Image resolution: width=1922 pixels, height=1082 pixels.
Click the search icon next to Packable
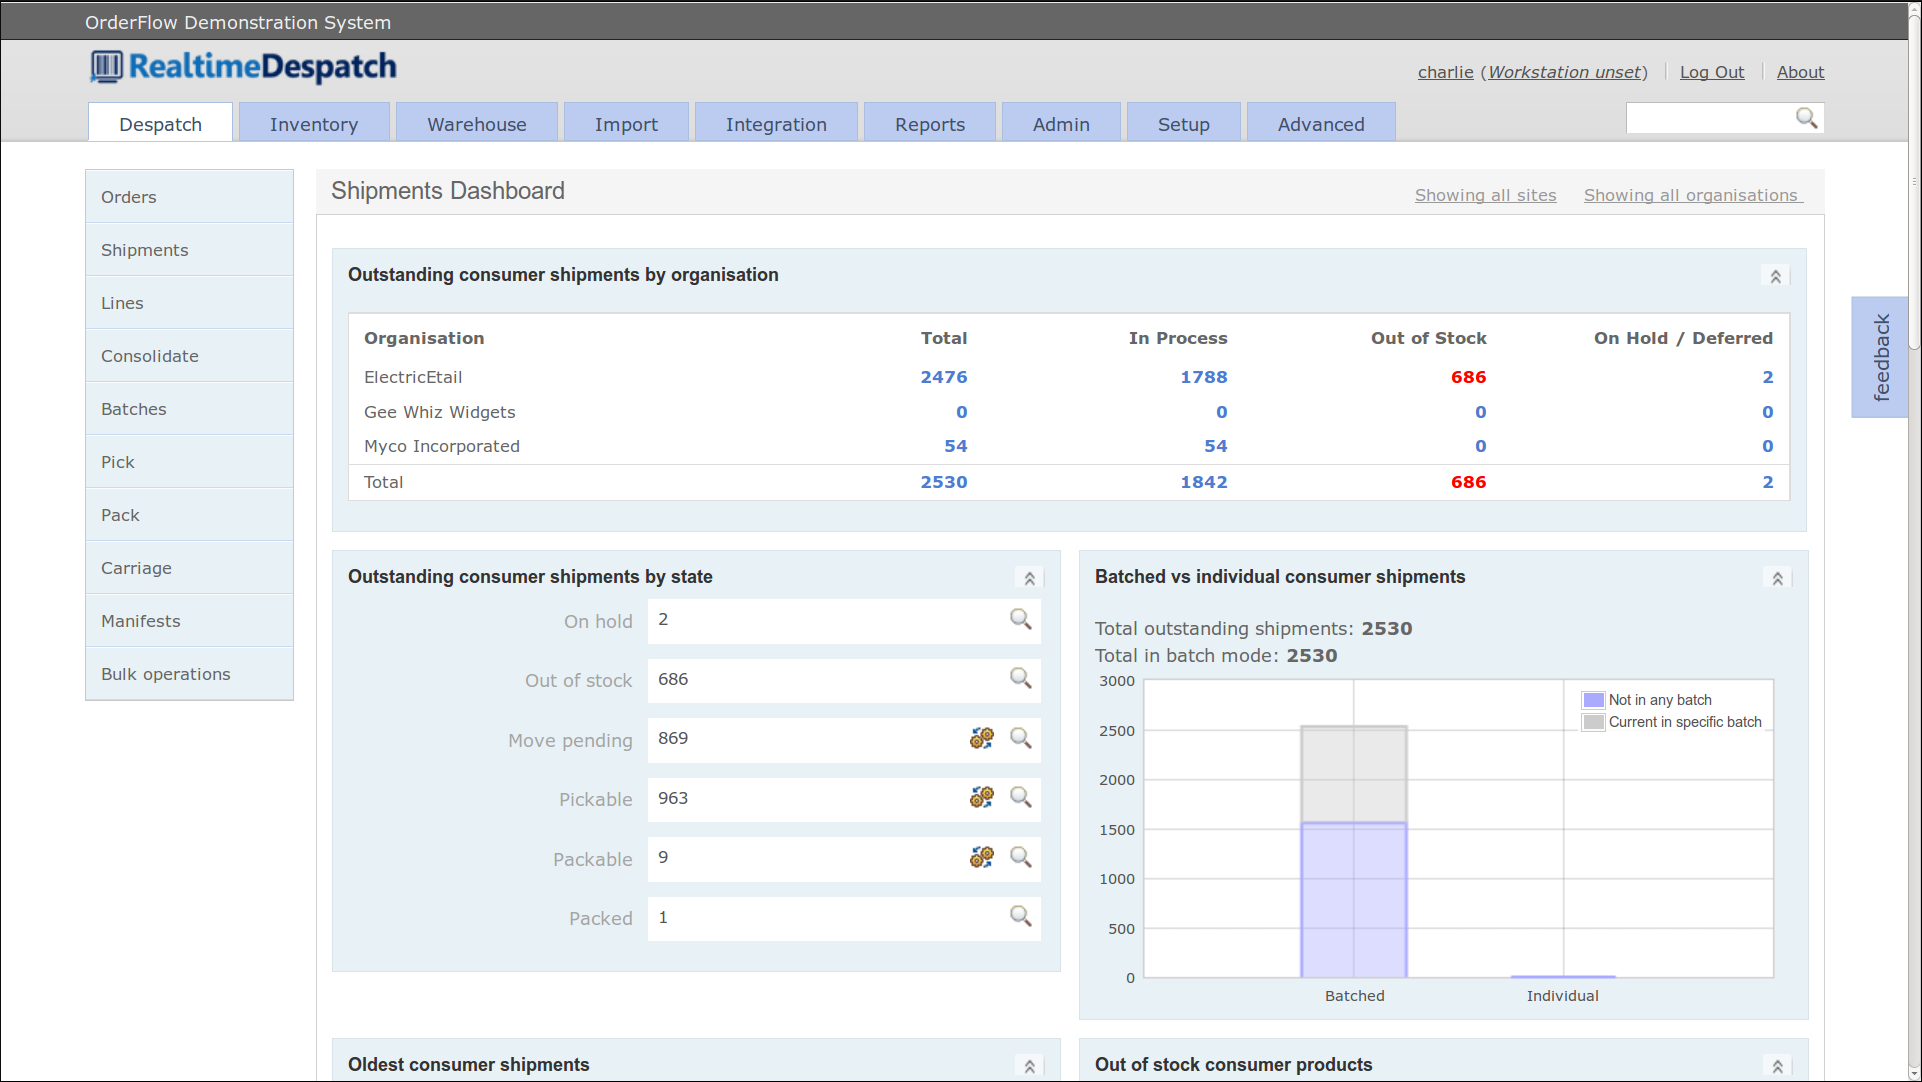[1022, 856]
